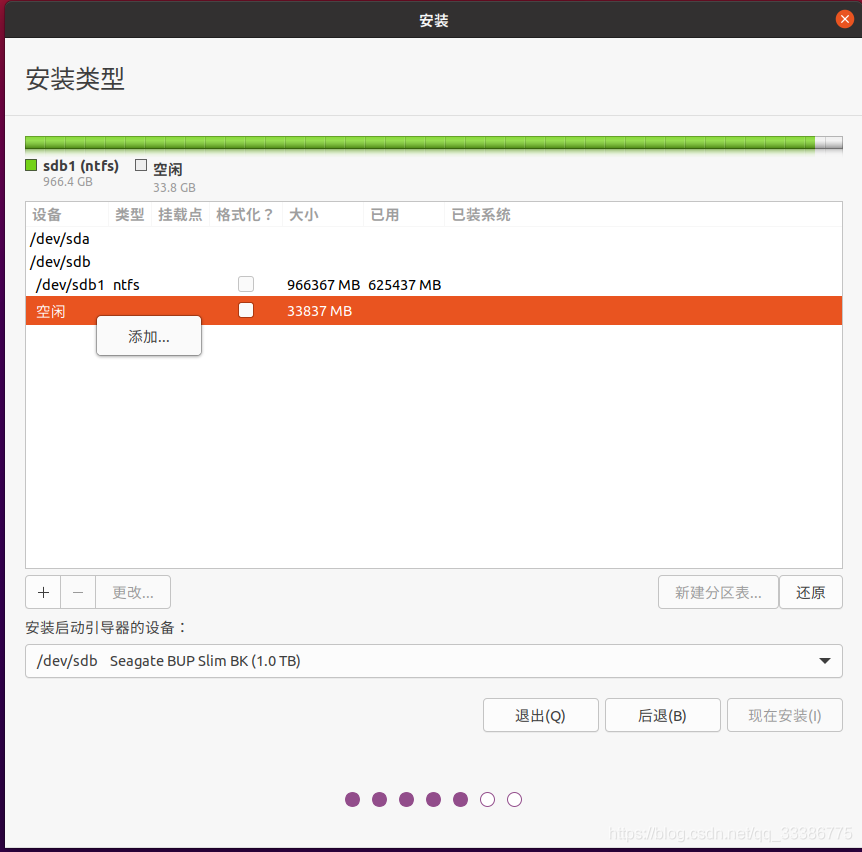Select the /dev/sda device row
The height and width of the screenshot is (852, 862).
[433, 239]
